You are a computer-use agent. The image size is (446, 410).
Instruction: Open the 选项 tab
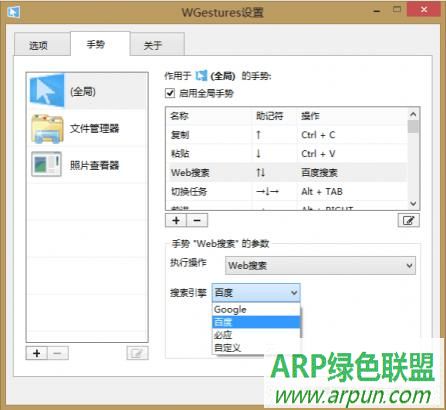click(x=42, y=45)
